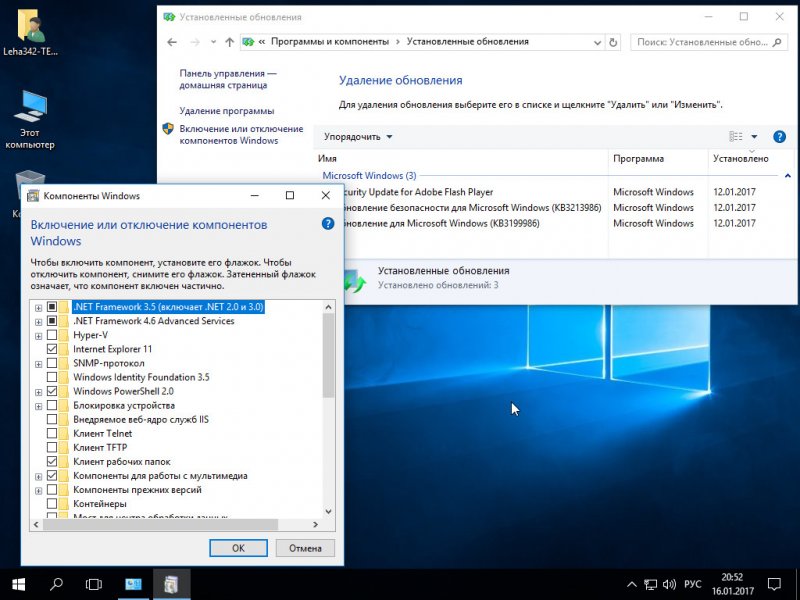
Task: Sort updates by Имя column
Action: point(461,159)
